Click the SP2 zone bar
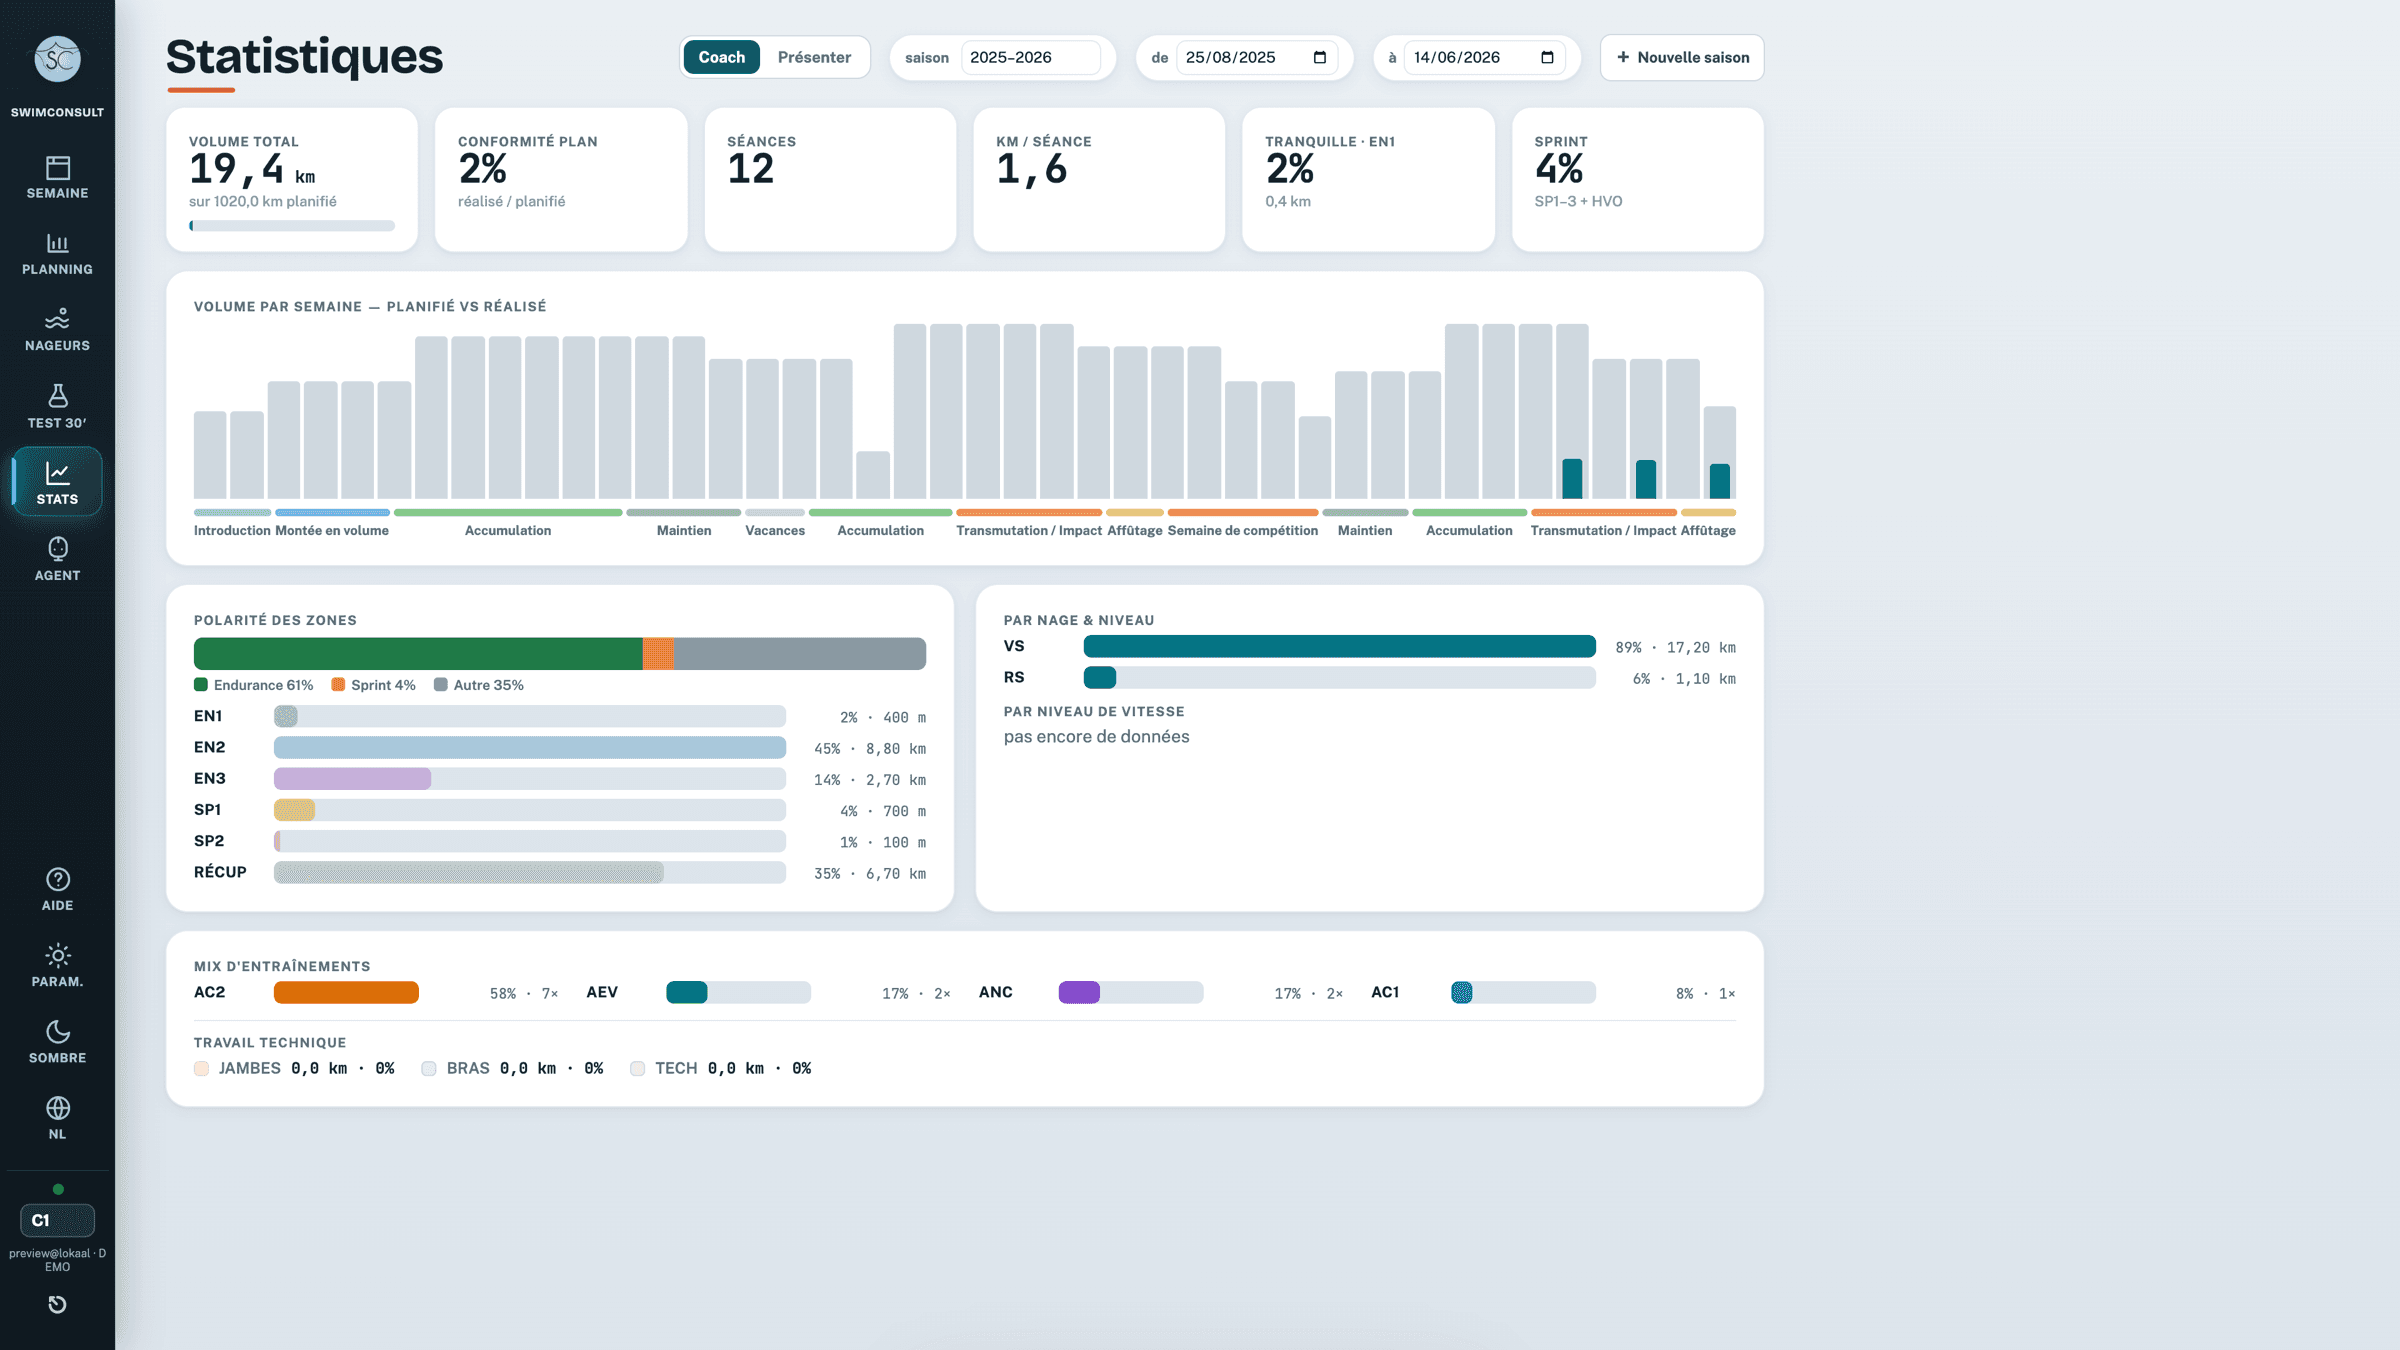The image size is (2400, 1350). 530,842
